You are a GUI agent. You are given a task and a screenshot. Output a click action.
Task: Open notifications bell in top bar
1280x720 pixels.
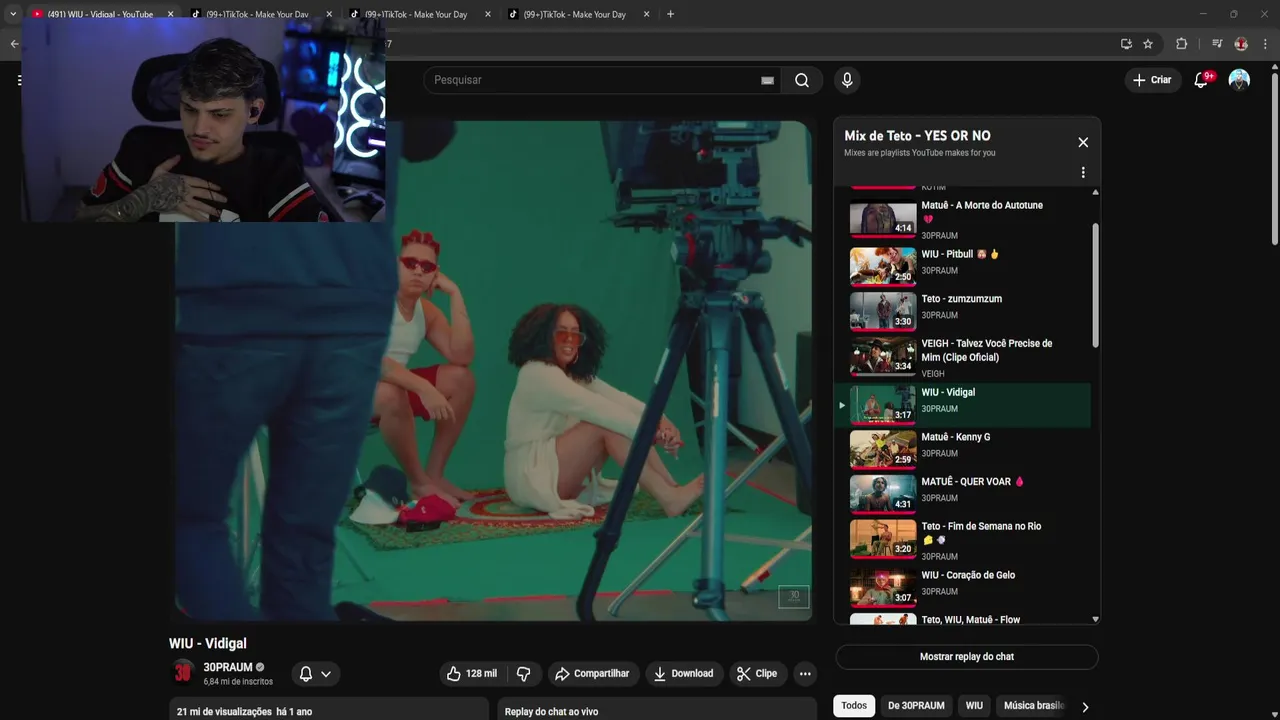point(1202,80)
